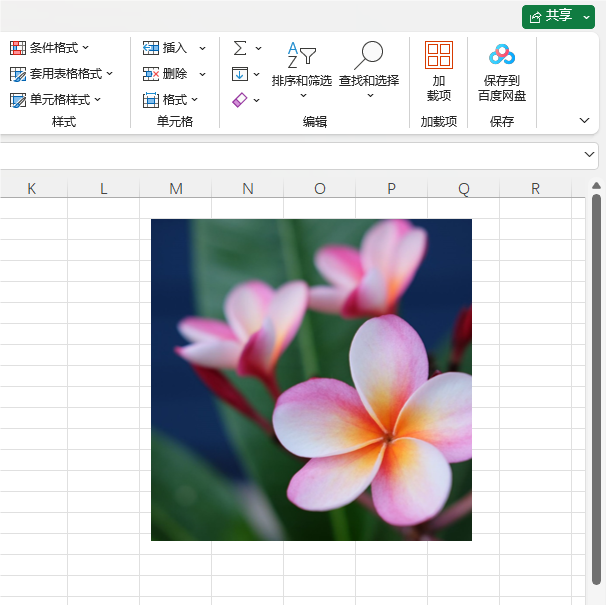This screenshot has width=606, height=605.
Task: Select column K header
Action: [32, 189]
